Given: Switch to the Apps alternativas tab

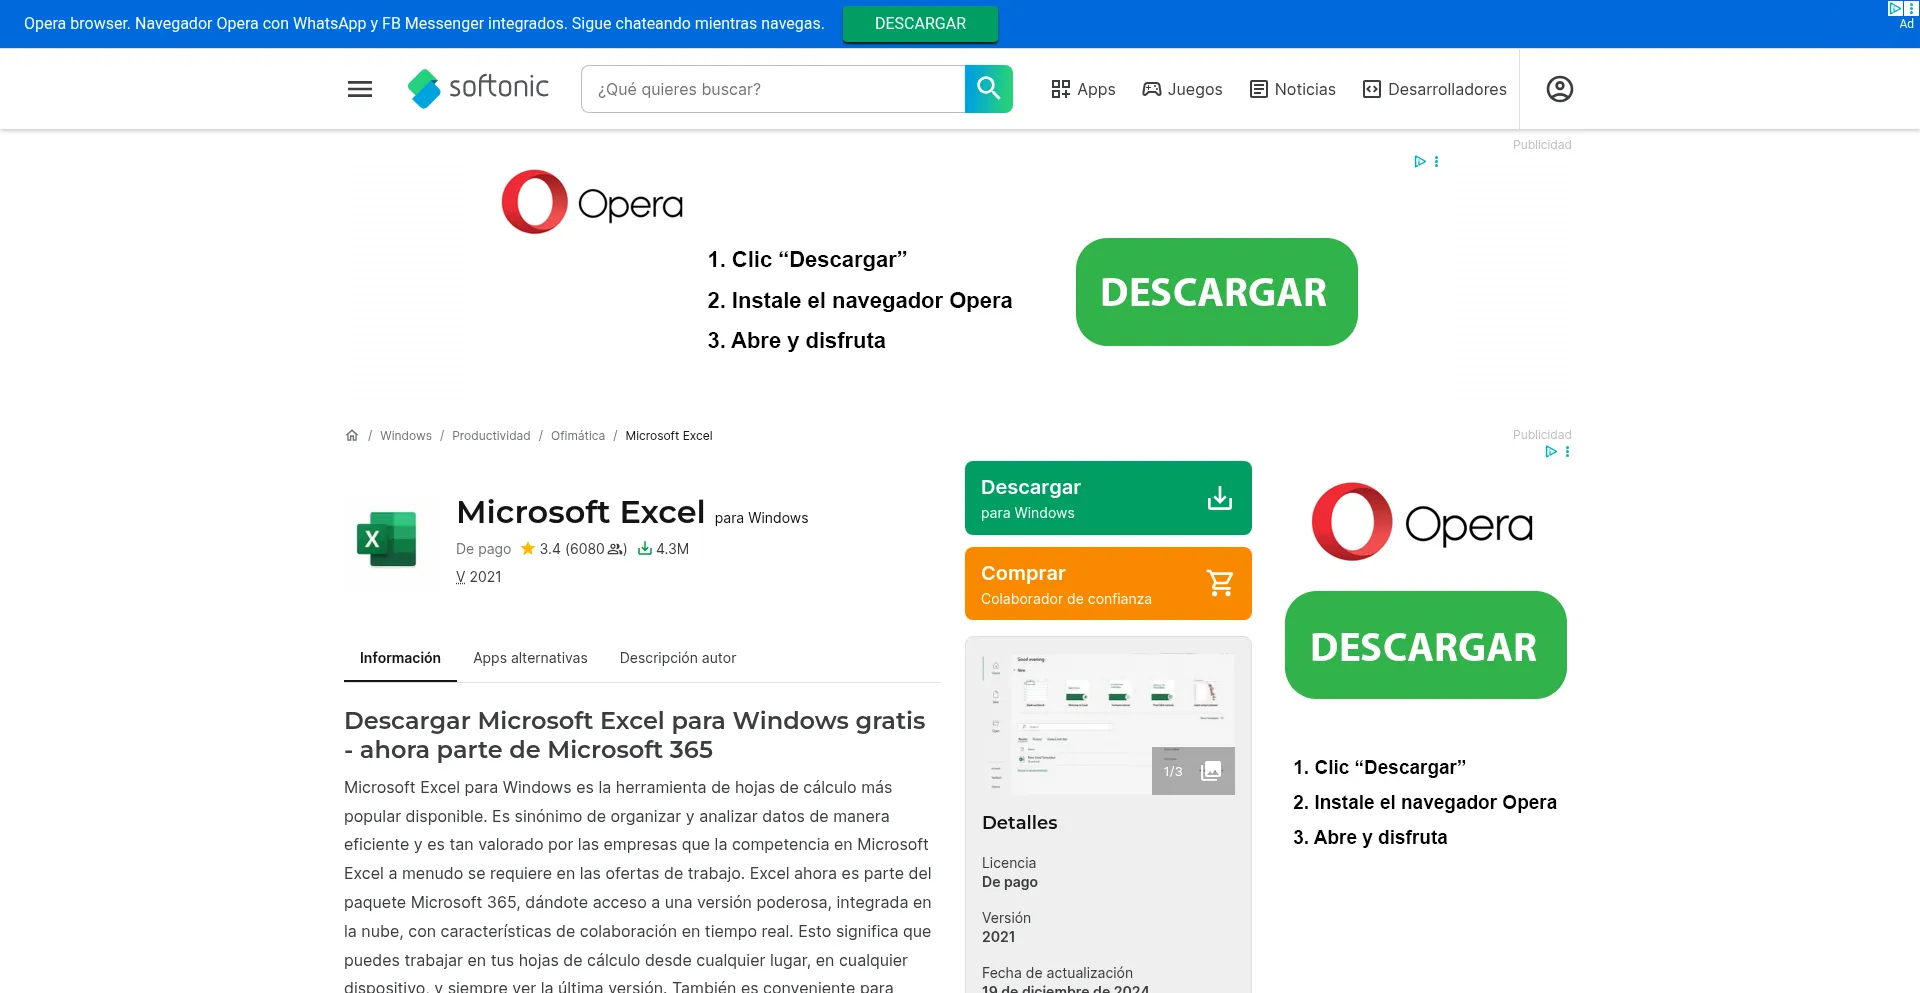Looking at the screenshot, I should (530, 658).
